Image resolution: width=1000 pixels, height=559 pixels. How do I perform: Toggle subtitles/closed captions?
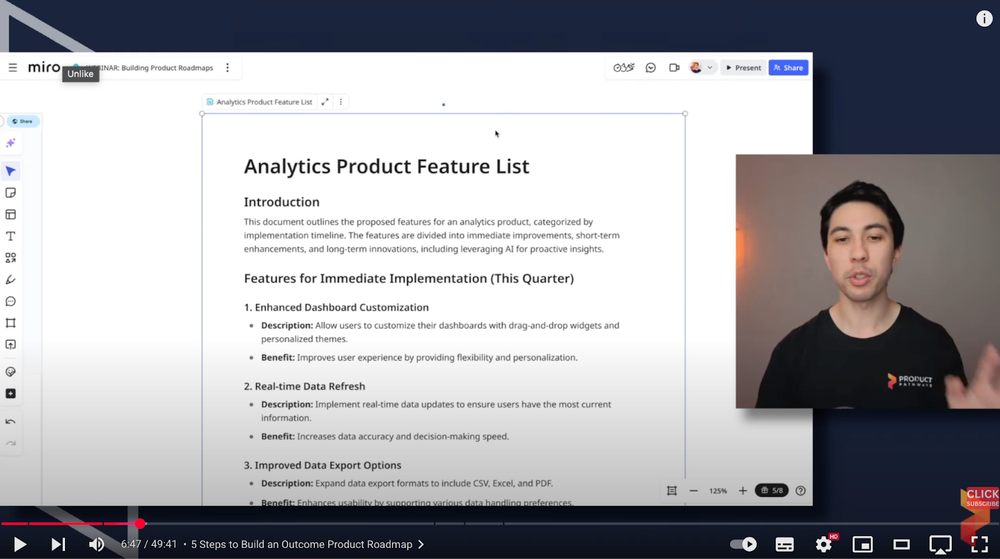[x=784, y=544]
